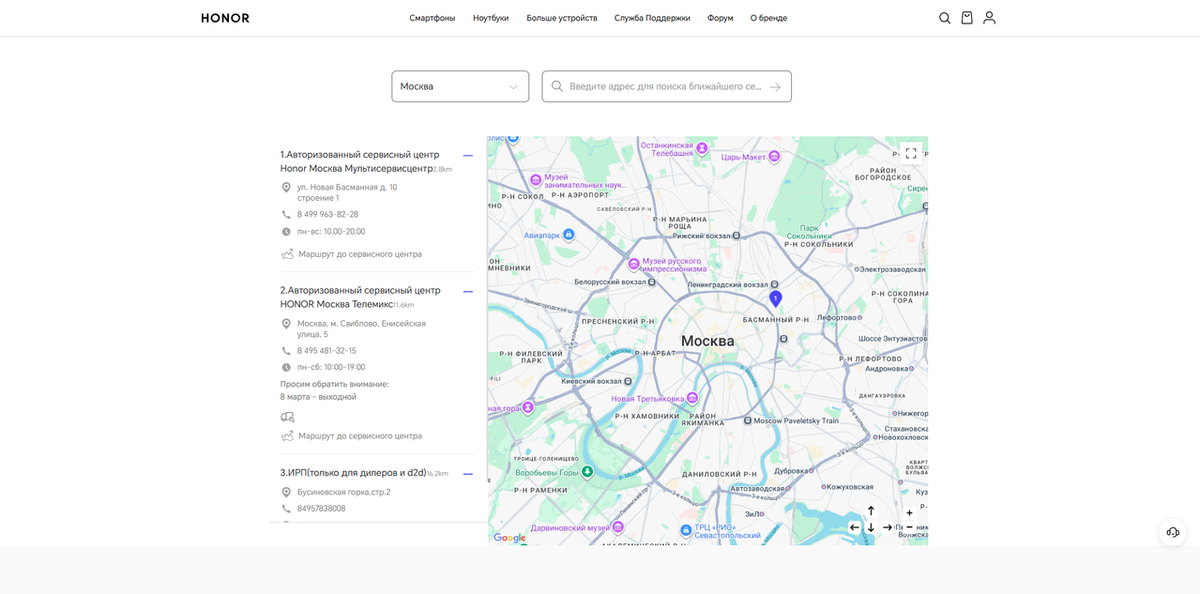
Task: Zoom out on the map
Action: coord(909,527)
